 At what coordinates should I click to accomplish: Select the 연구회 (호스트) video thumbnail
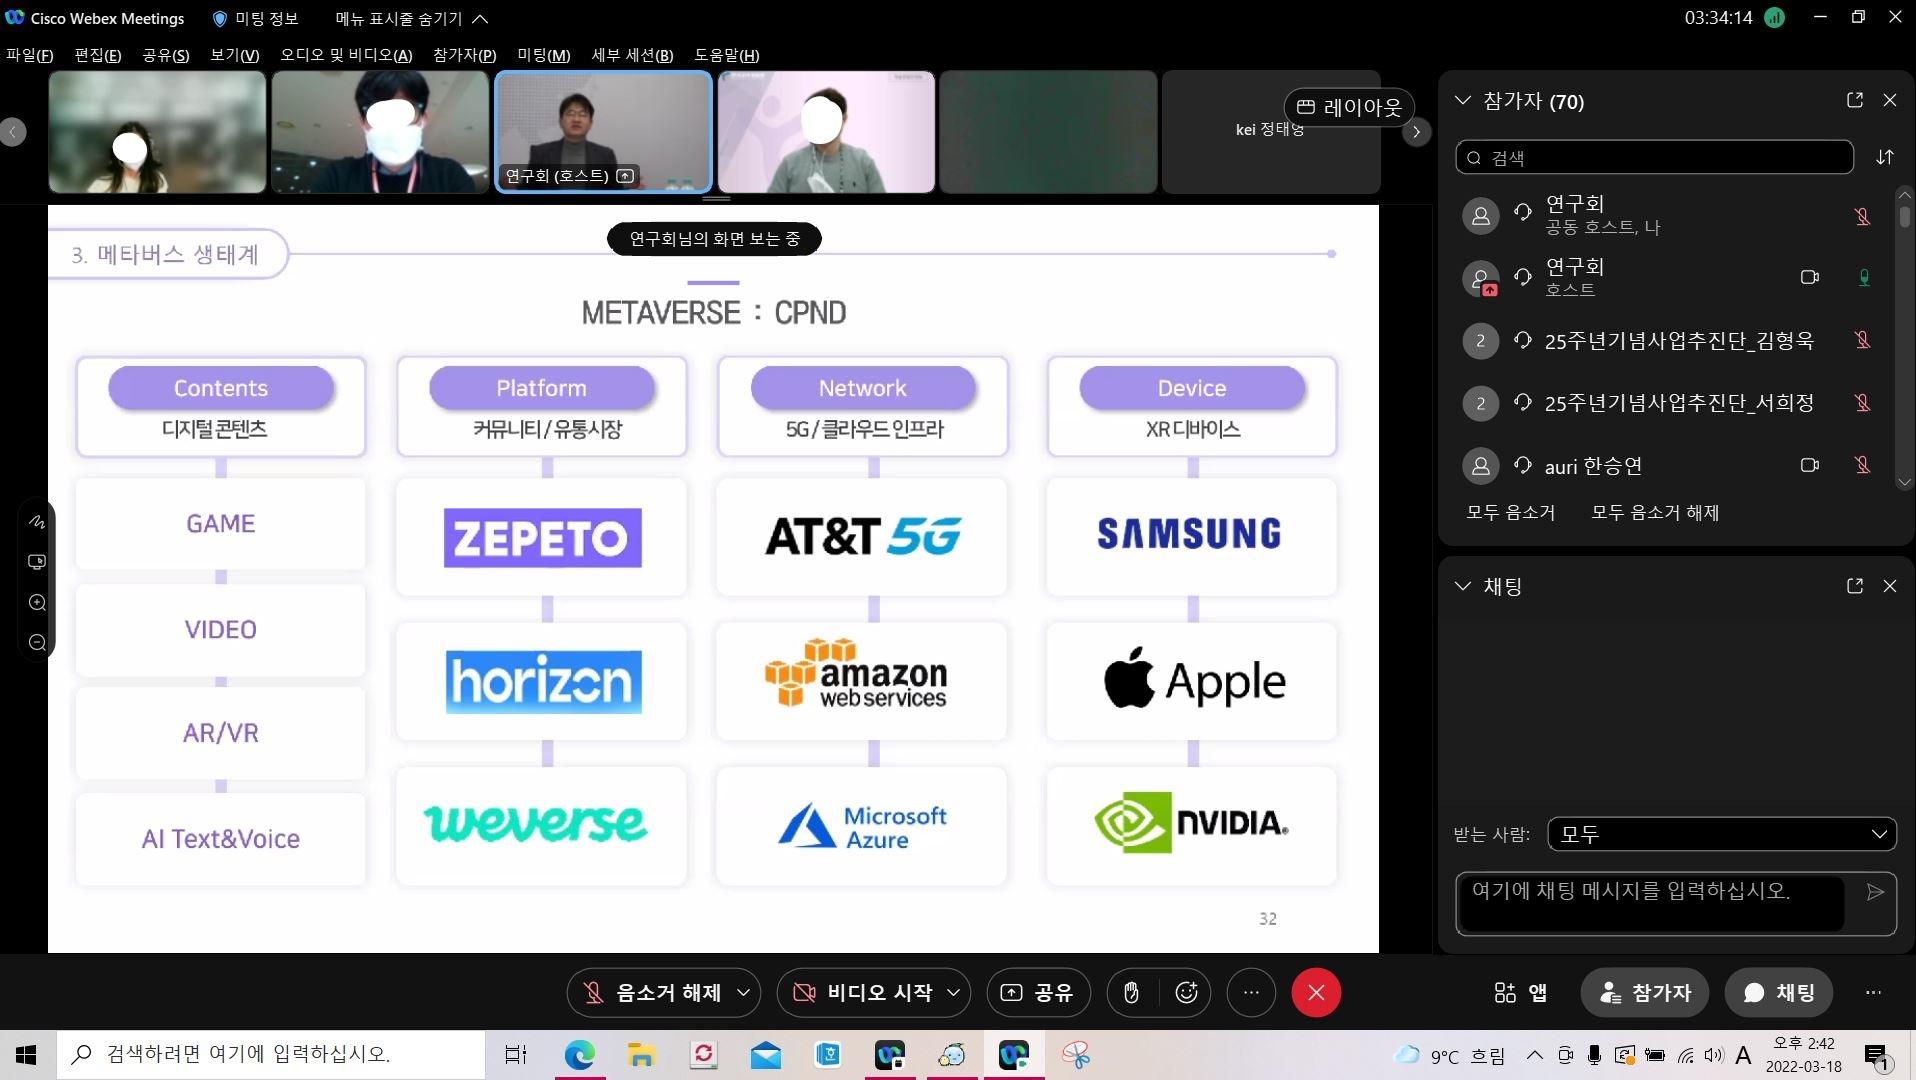[x=604, y=131]
